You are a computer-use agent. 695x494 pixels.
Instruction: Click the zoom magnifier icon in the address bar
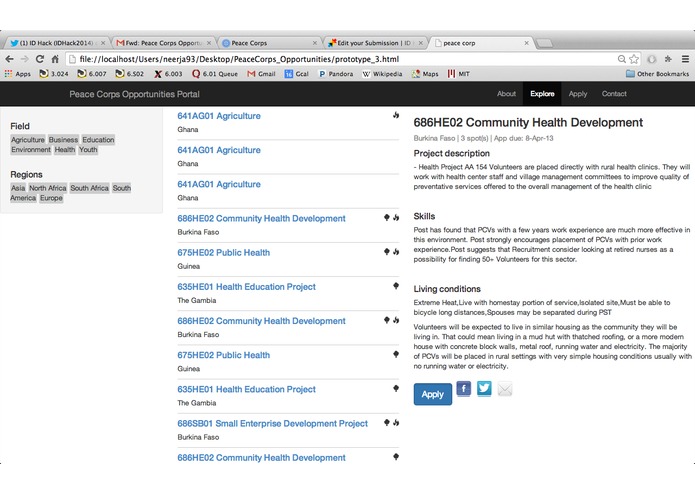(x=622, y=59)
